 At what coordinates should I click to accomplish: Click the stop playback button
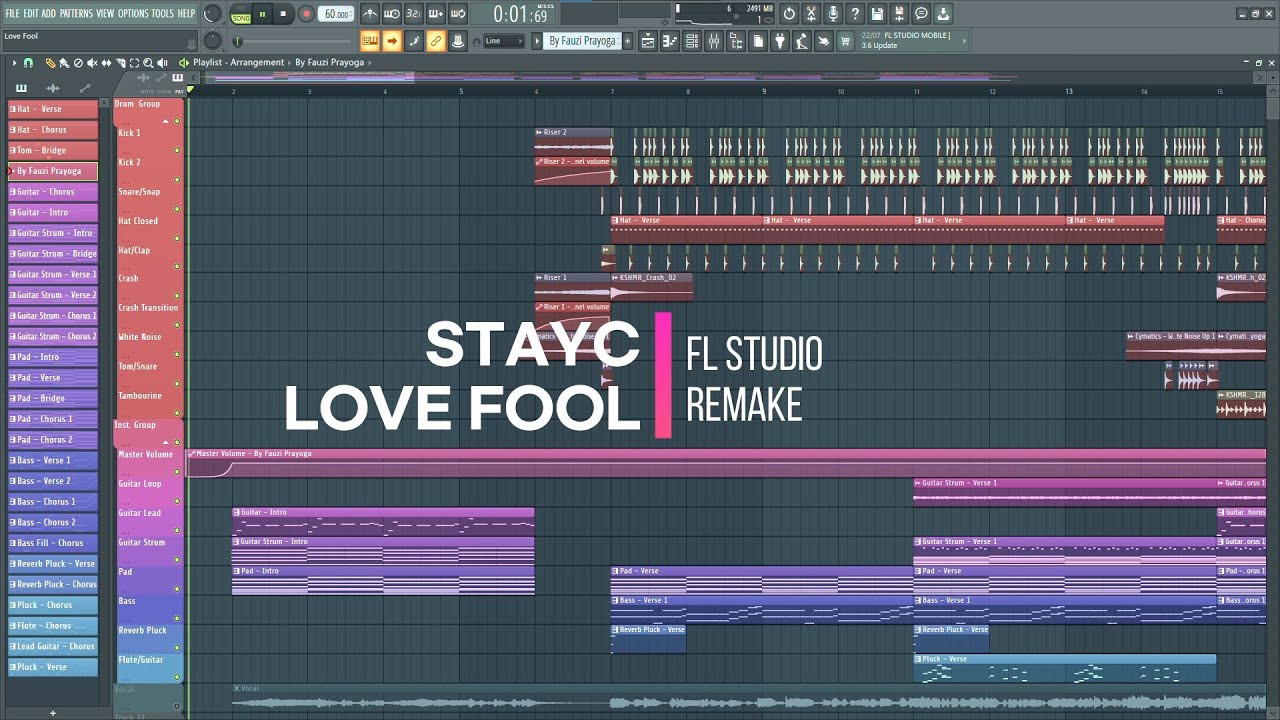[x=284, y=14]
